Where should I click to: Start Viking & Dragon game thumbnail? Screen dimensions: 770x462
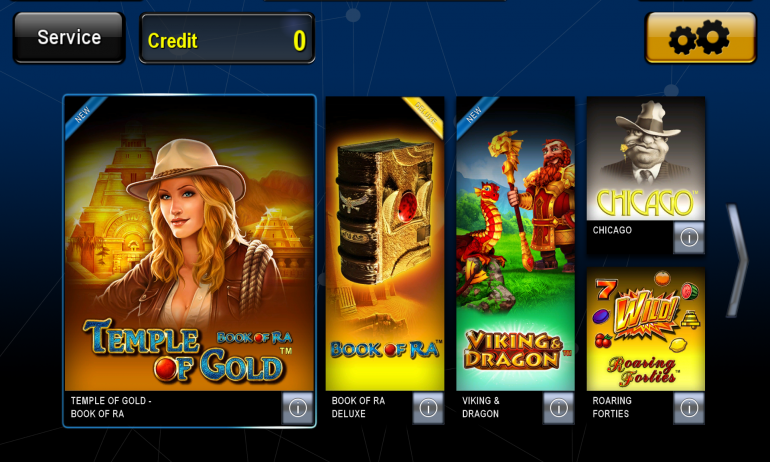pos(515,244)
